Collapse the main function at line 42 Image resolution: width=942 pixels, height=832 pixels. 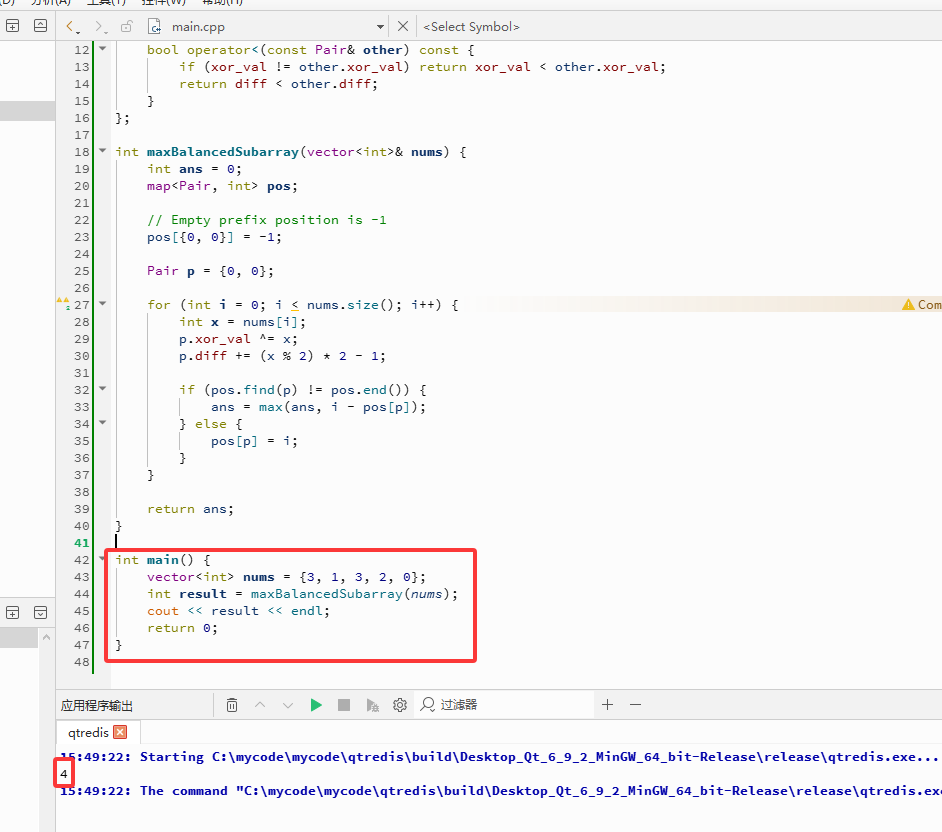pyautogui.click(x=103, y=559)
